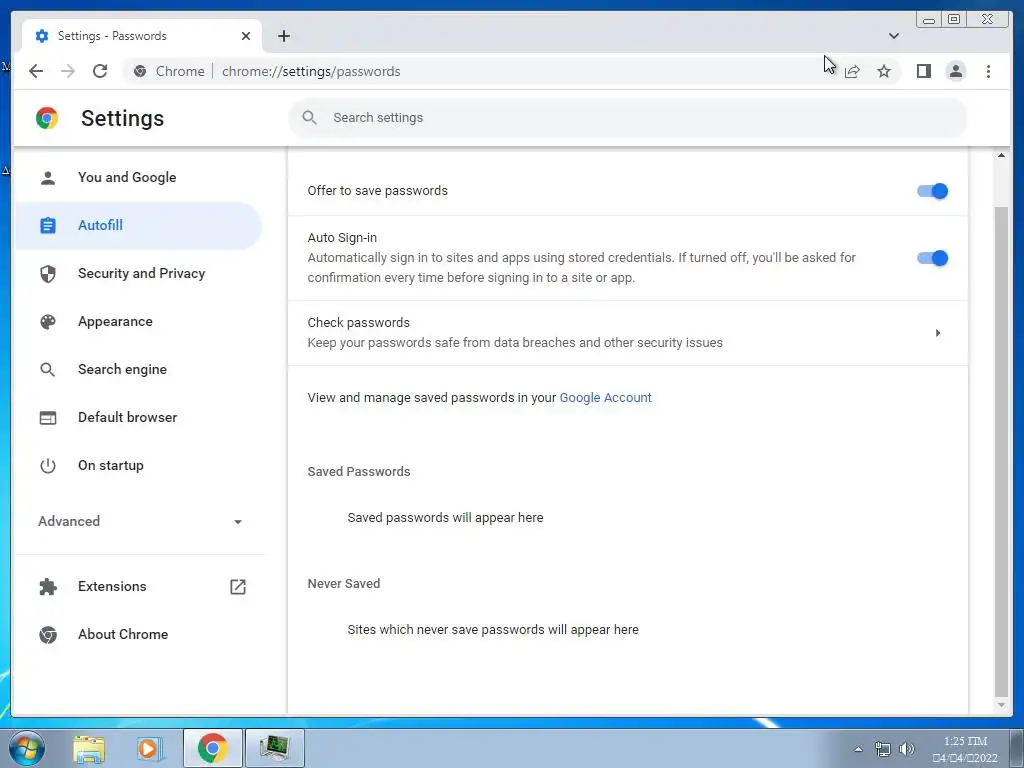Open On startup settings
This screenshot has height=768, width=1024.
(138, 466)
